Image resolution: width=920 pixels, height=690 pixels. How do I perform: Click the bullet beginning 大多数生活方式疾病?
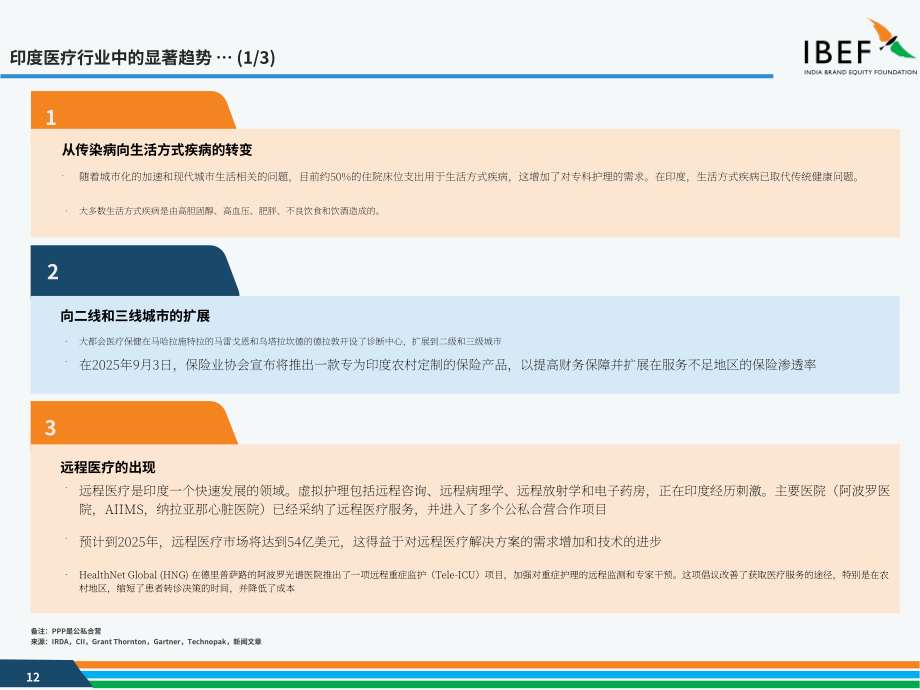coord(230,211)
